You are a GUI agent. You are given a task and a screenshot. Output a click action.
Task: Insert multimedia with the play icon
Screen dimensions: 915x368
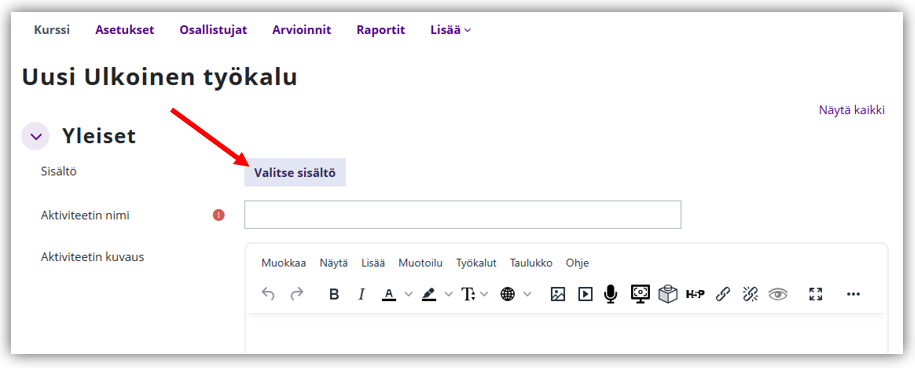coord(585,295)
